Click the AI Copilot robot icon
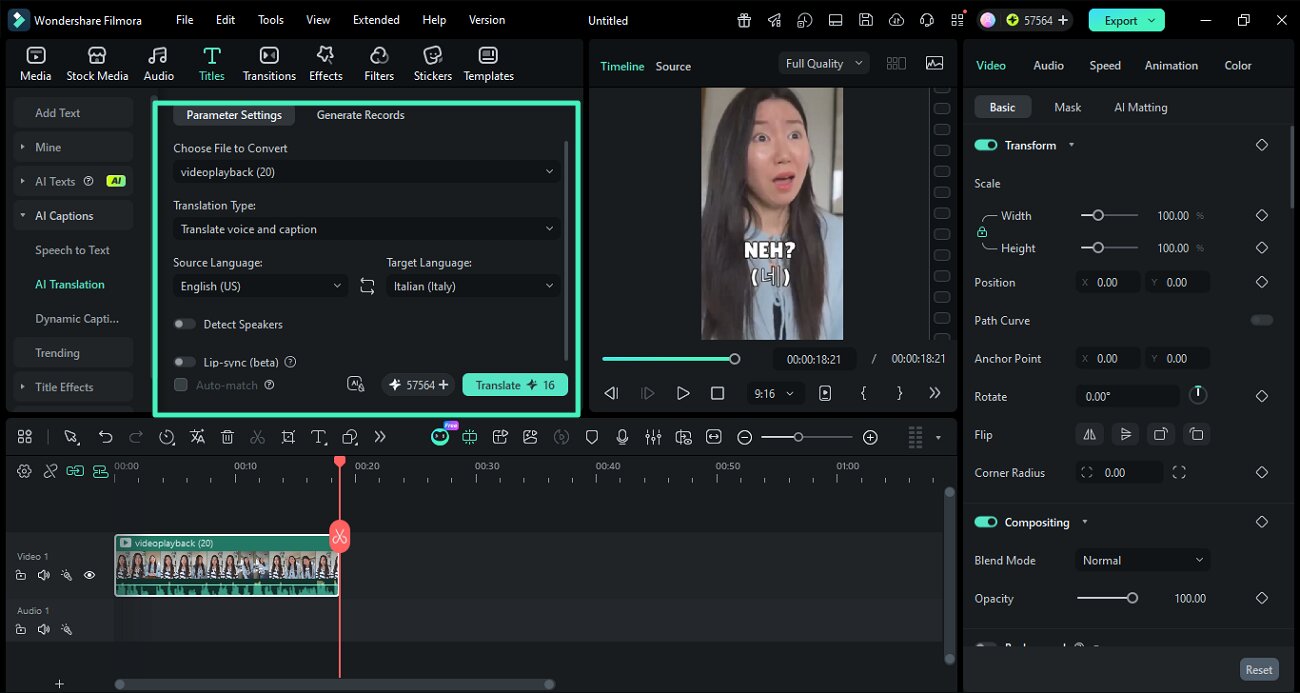Screen dimensions: 1300x693 coord(440,437)
